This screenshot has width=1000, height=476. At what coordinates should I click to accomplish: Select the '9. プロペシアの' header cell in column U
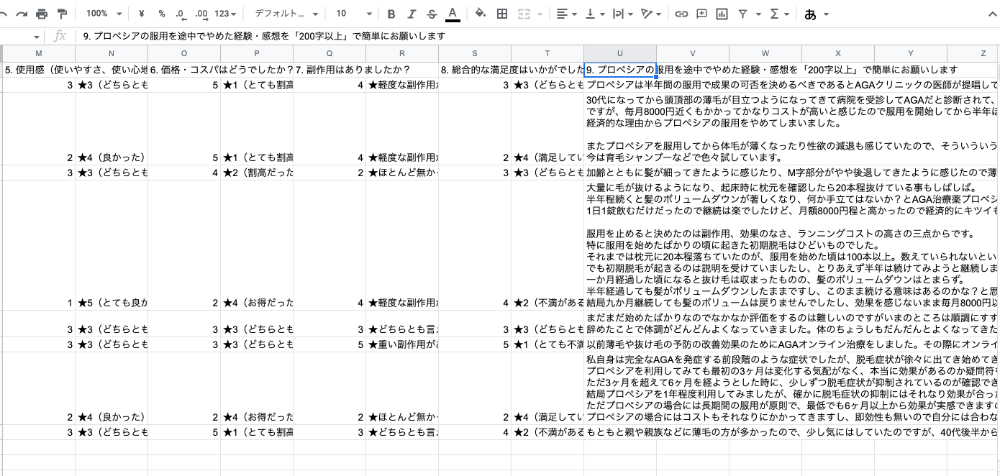[x=621, y=70]
